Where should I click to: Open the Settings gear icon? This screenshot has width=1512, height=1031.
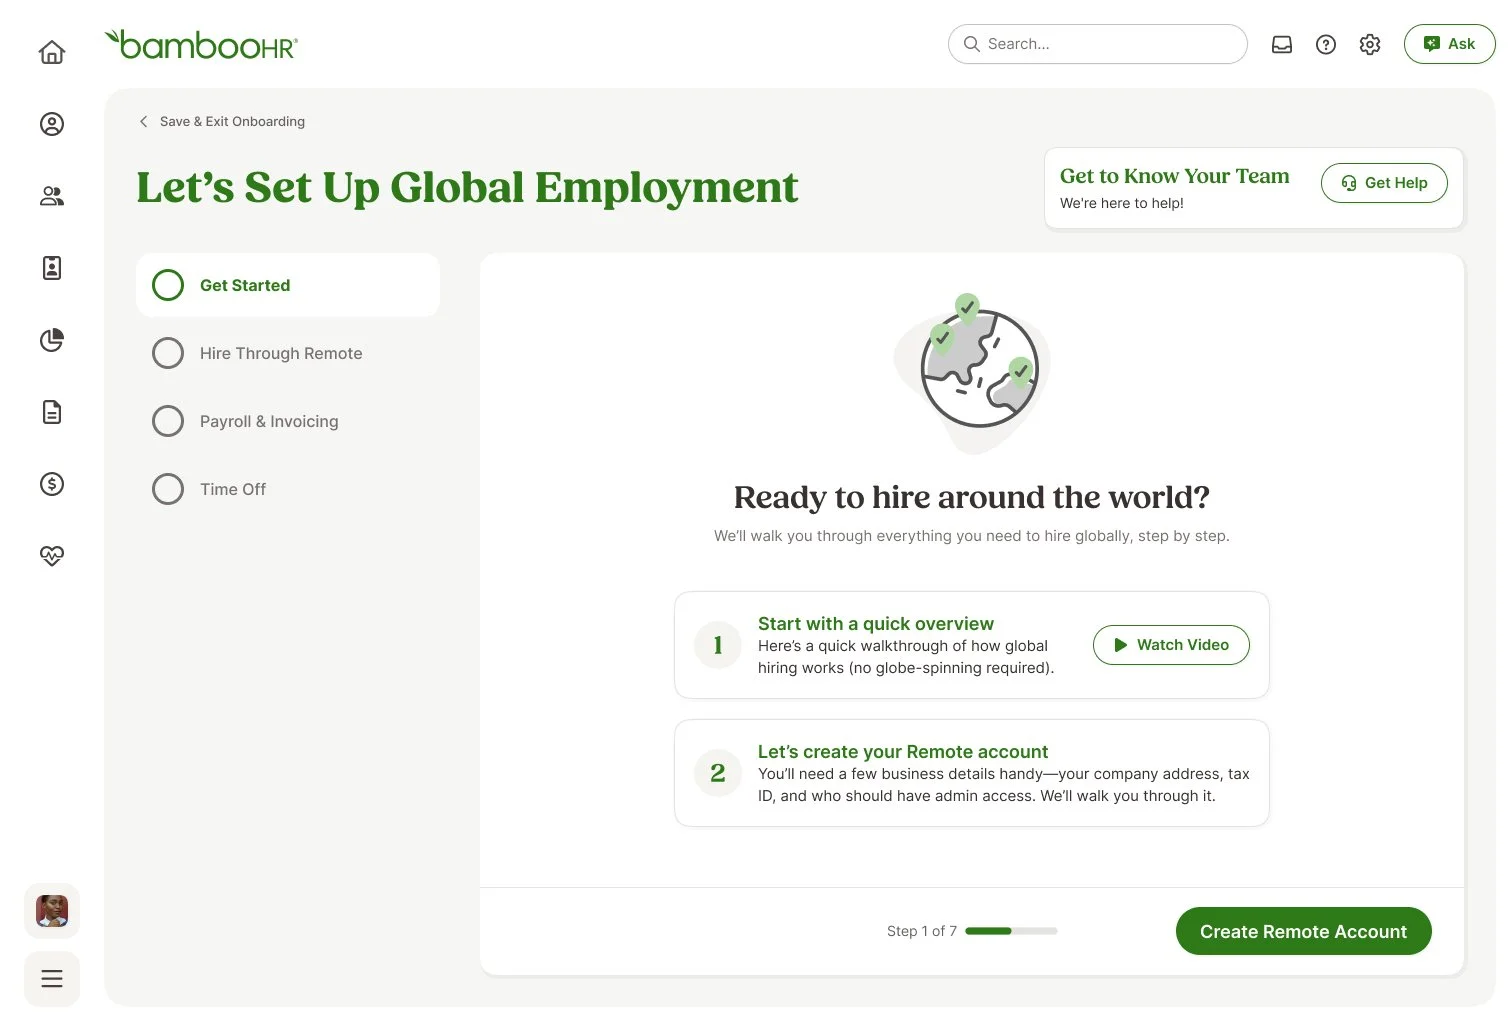[1370, 44]
